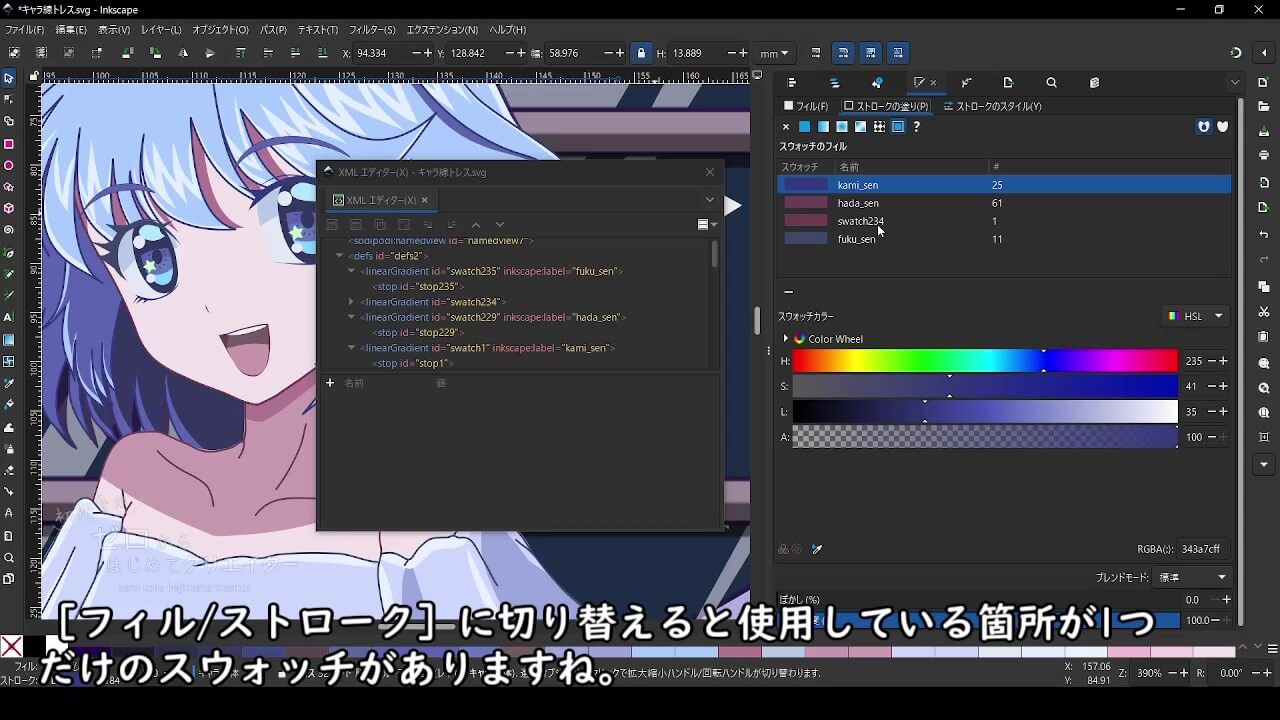1280x720 pixels.
Task: Click the RGBA hex value field
Action: pyautogui.click(x=1201, y=549)
